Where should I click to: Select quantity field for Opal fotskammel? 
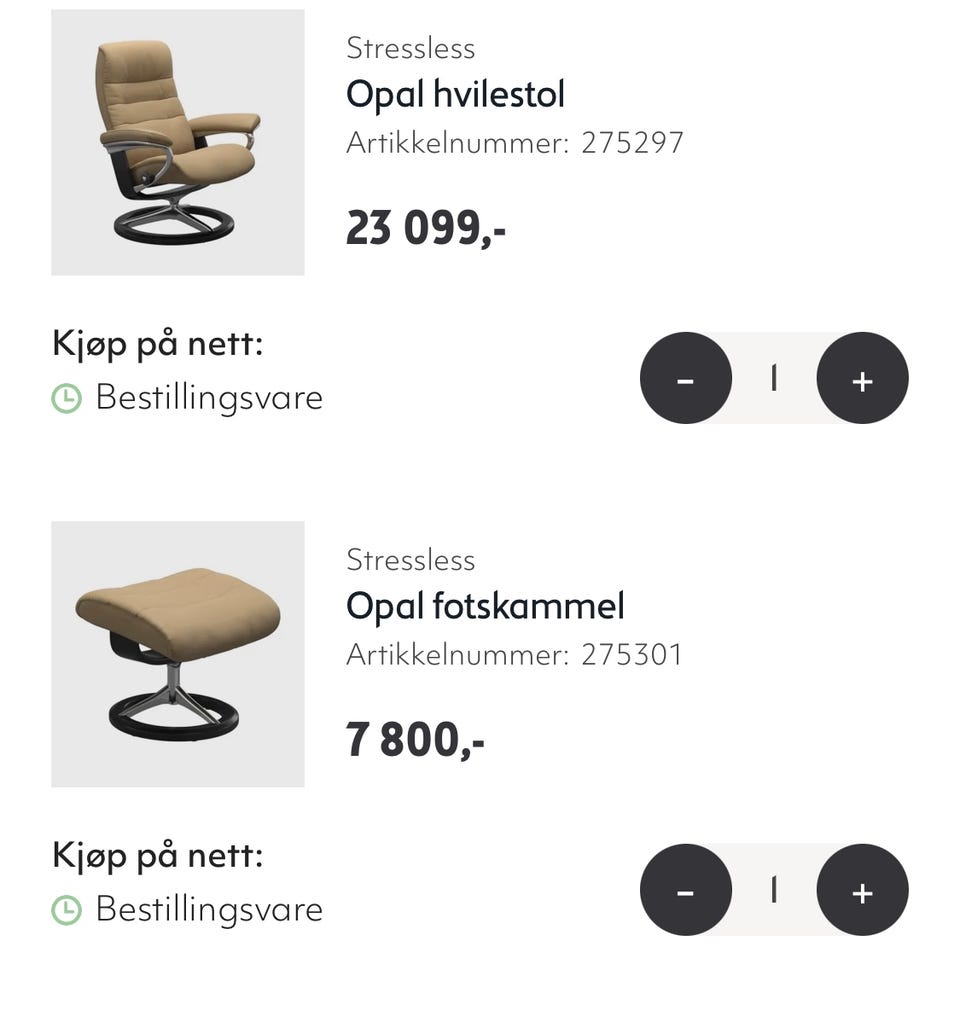point(774,890)
